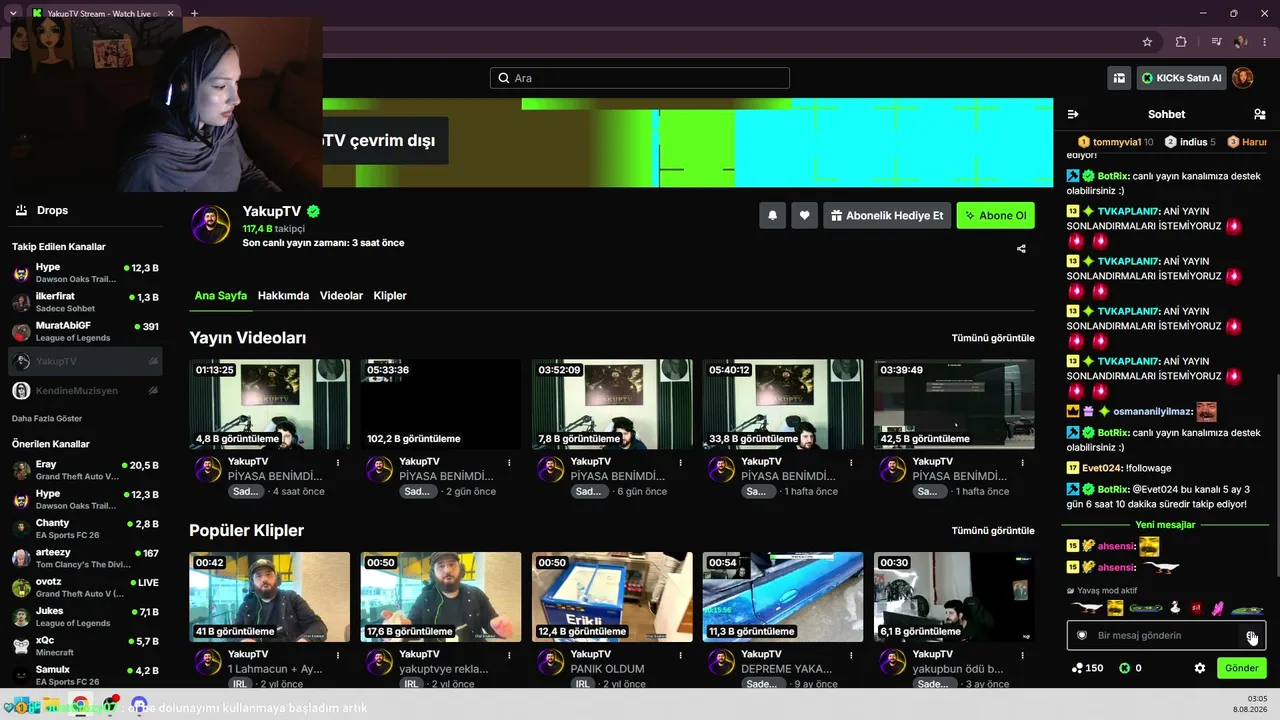Click the KICKs balance icon showing 0

[x=1124, y=668]
